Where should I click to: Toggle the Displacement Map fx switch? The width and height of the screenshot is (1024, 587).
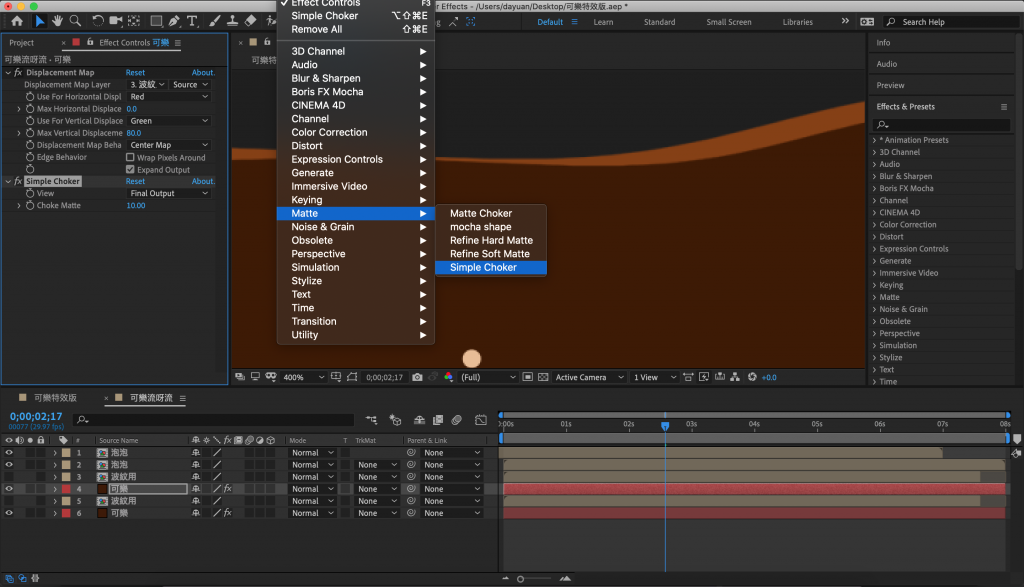(x=18, y=72)
